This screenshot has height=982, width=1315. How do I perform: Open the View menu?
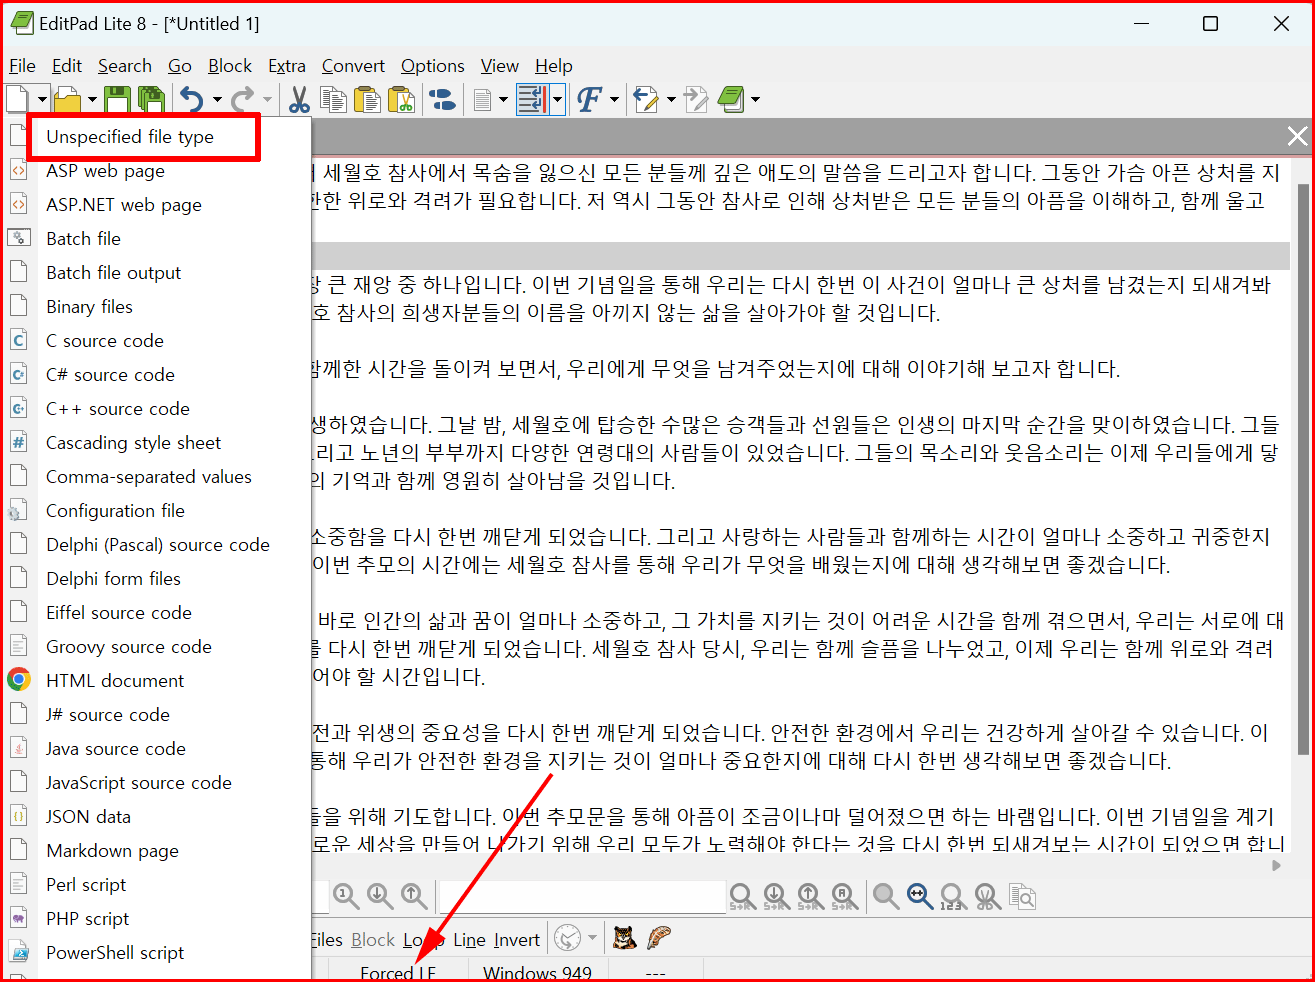500,66
